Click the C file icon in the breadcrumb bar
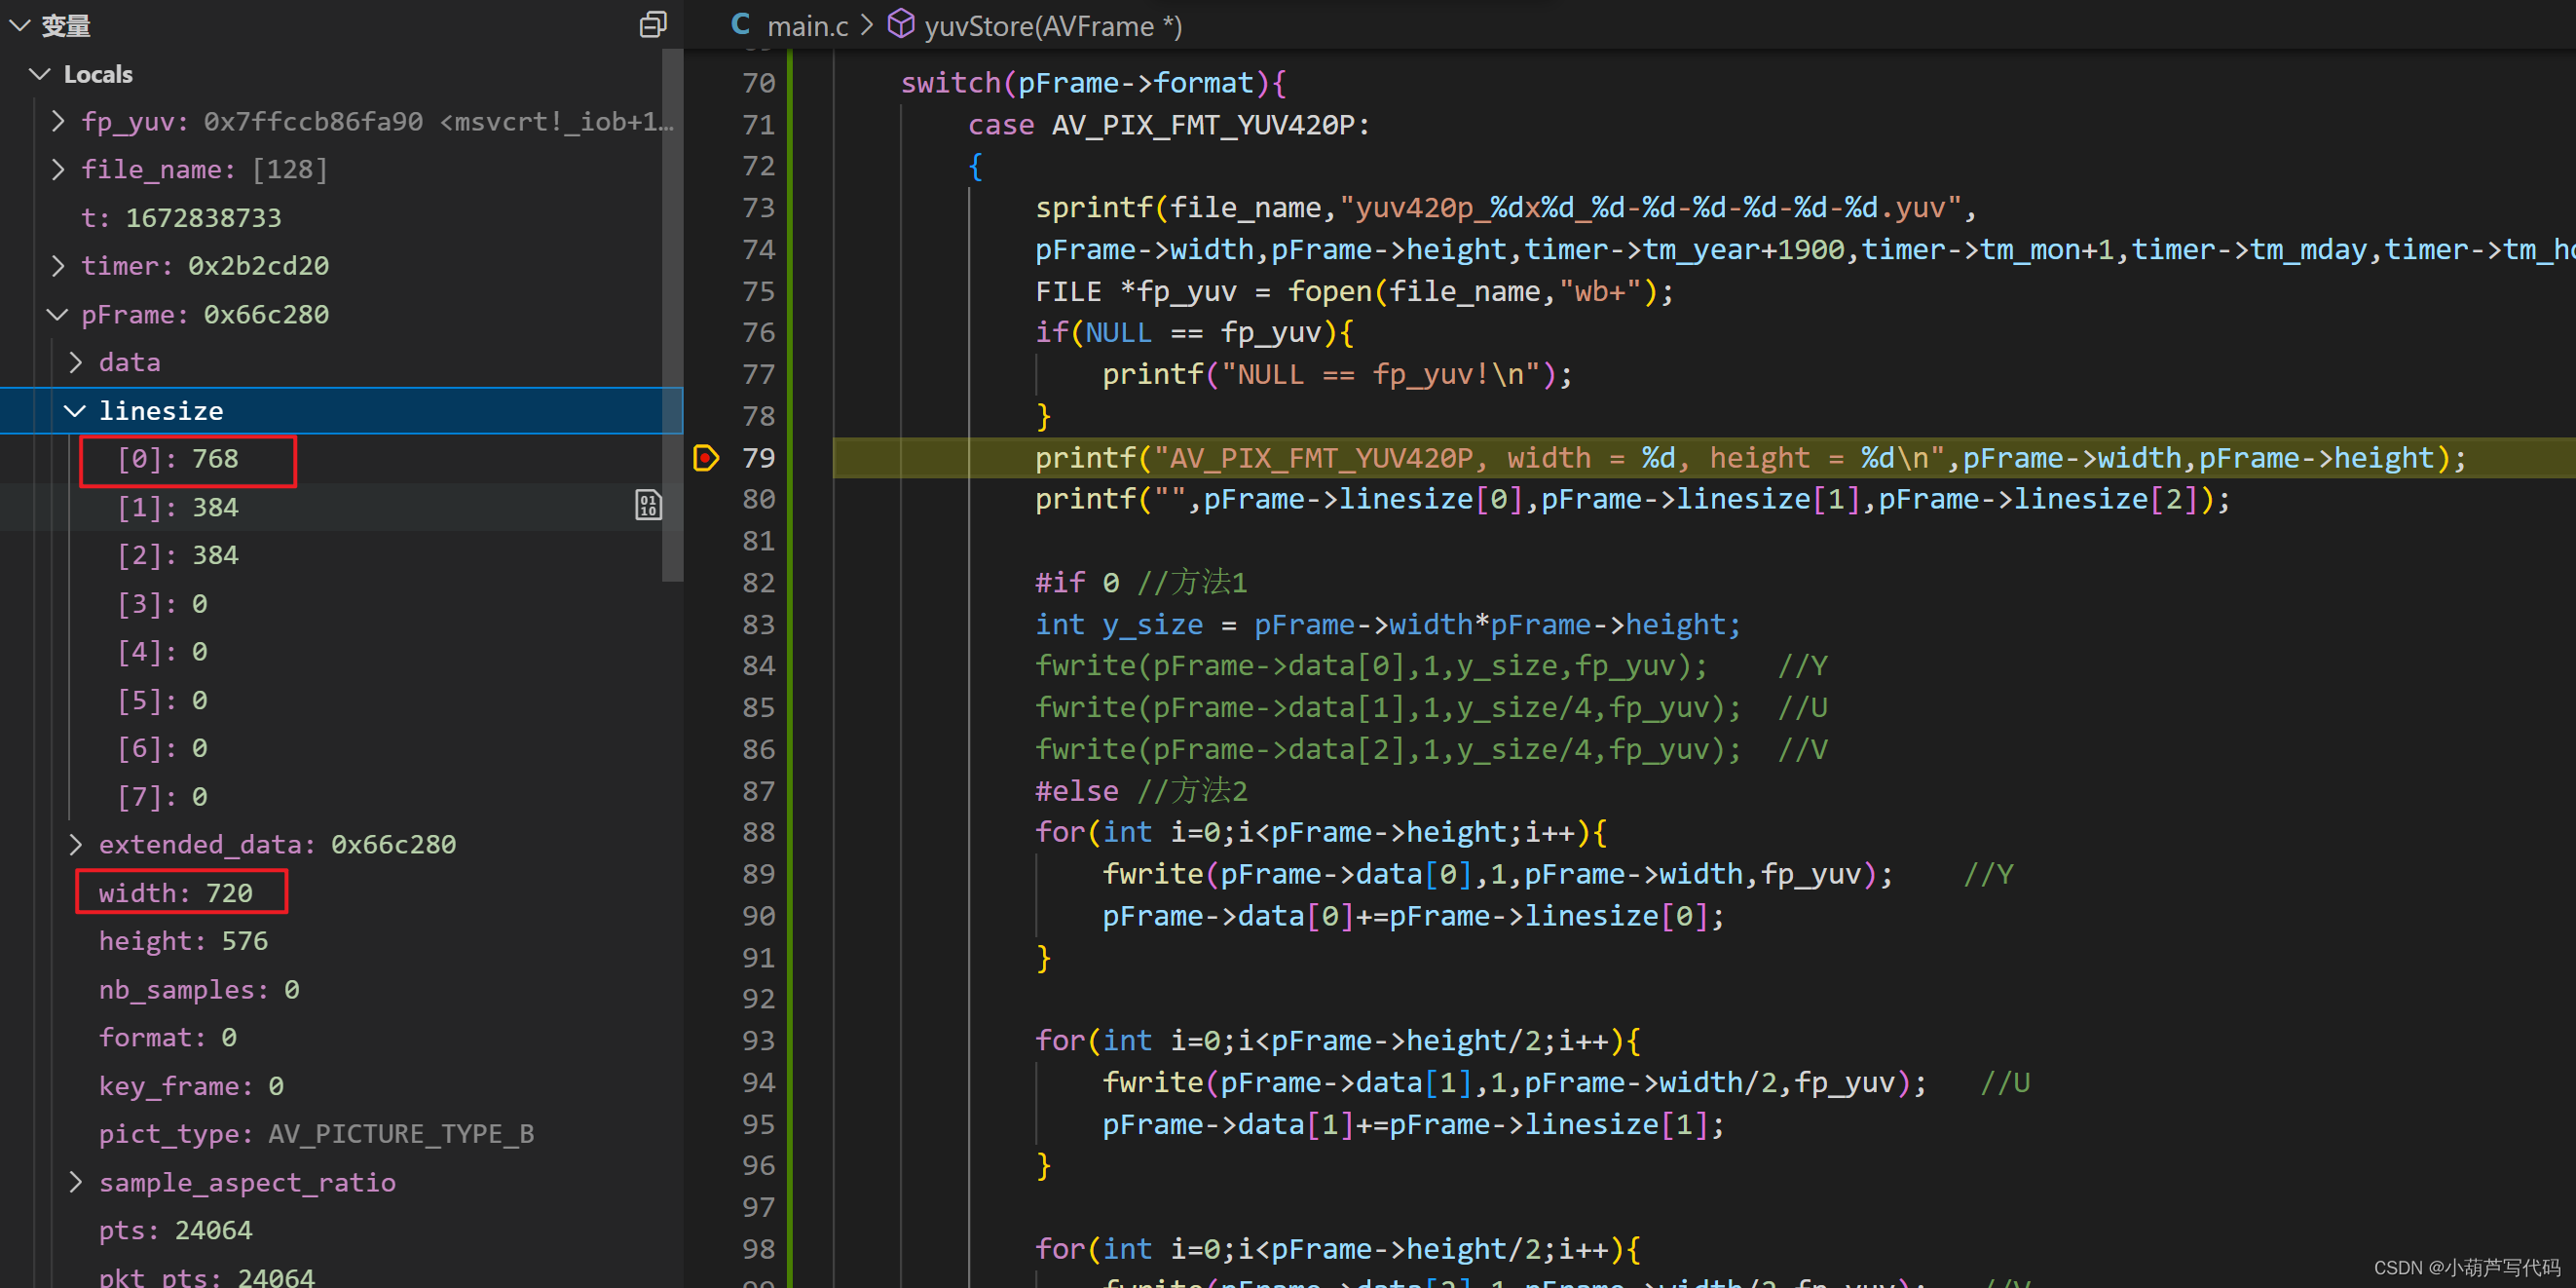 click(x=740, y=24)
